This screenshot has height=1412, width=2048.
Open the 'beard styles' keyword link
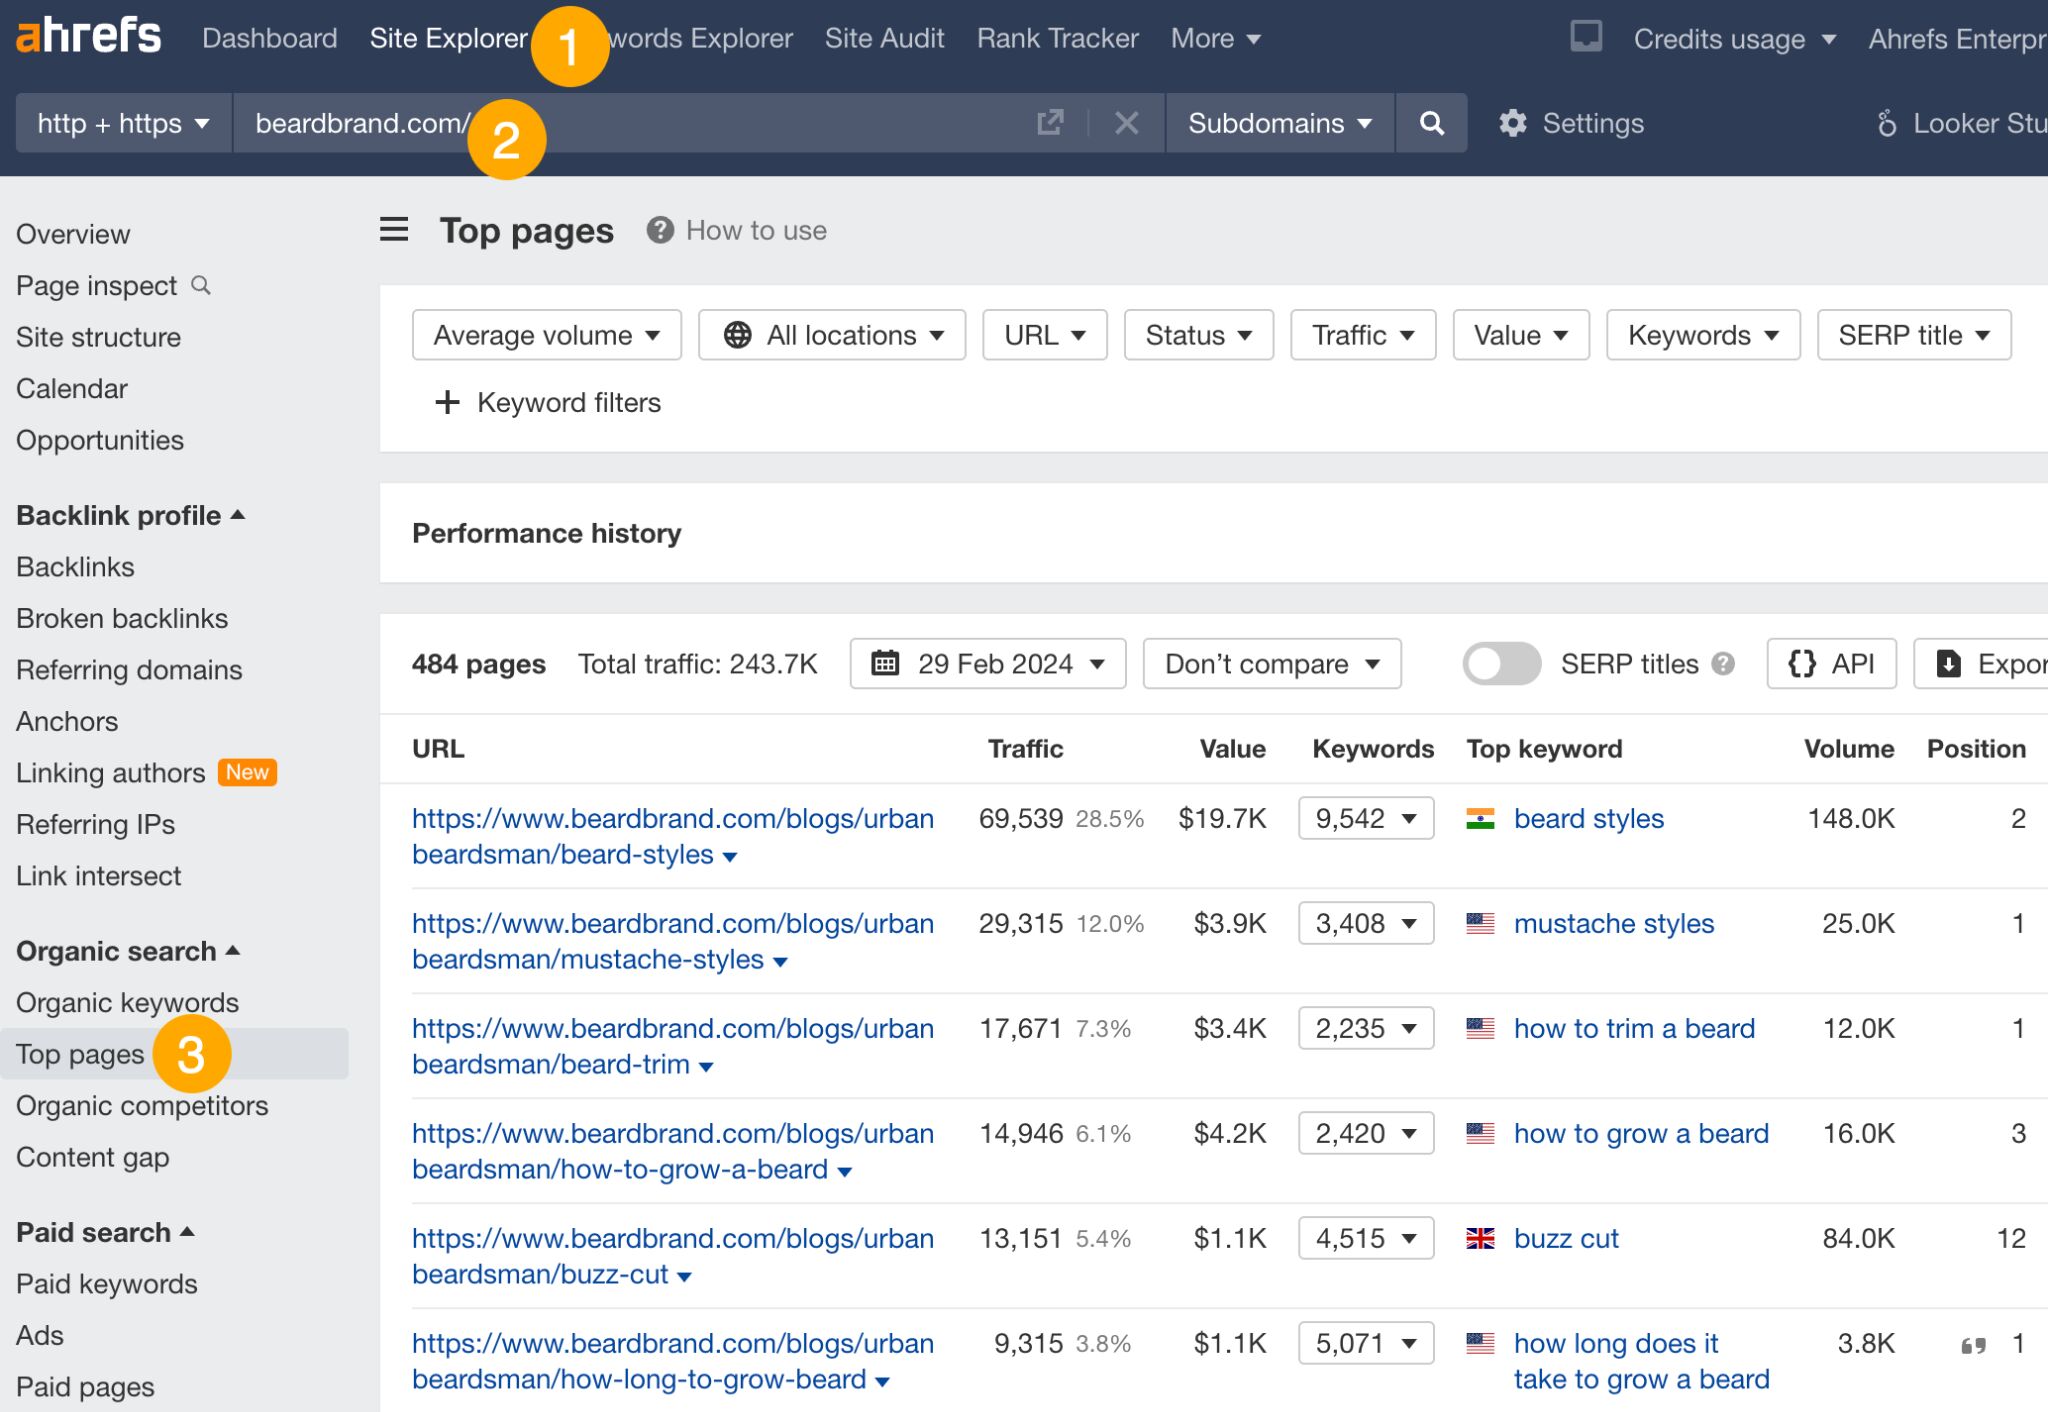[x=1588, y=818]
